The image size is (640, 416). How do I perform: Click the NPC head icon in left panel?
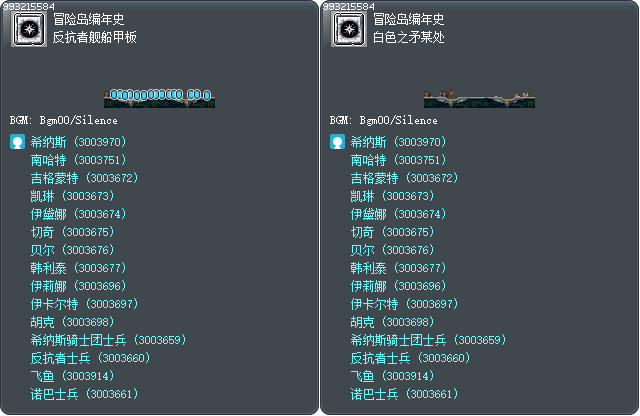17,142
